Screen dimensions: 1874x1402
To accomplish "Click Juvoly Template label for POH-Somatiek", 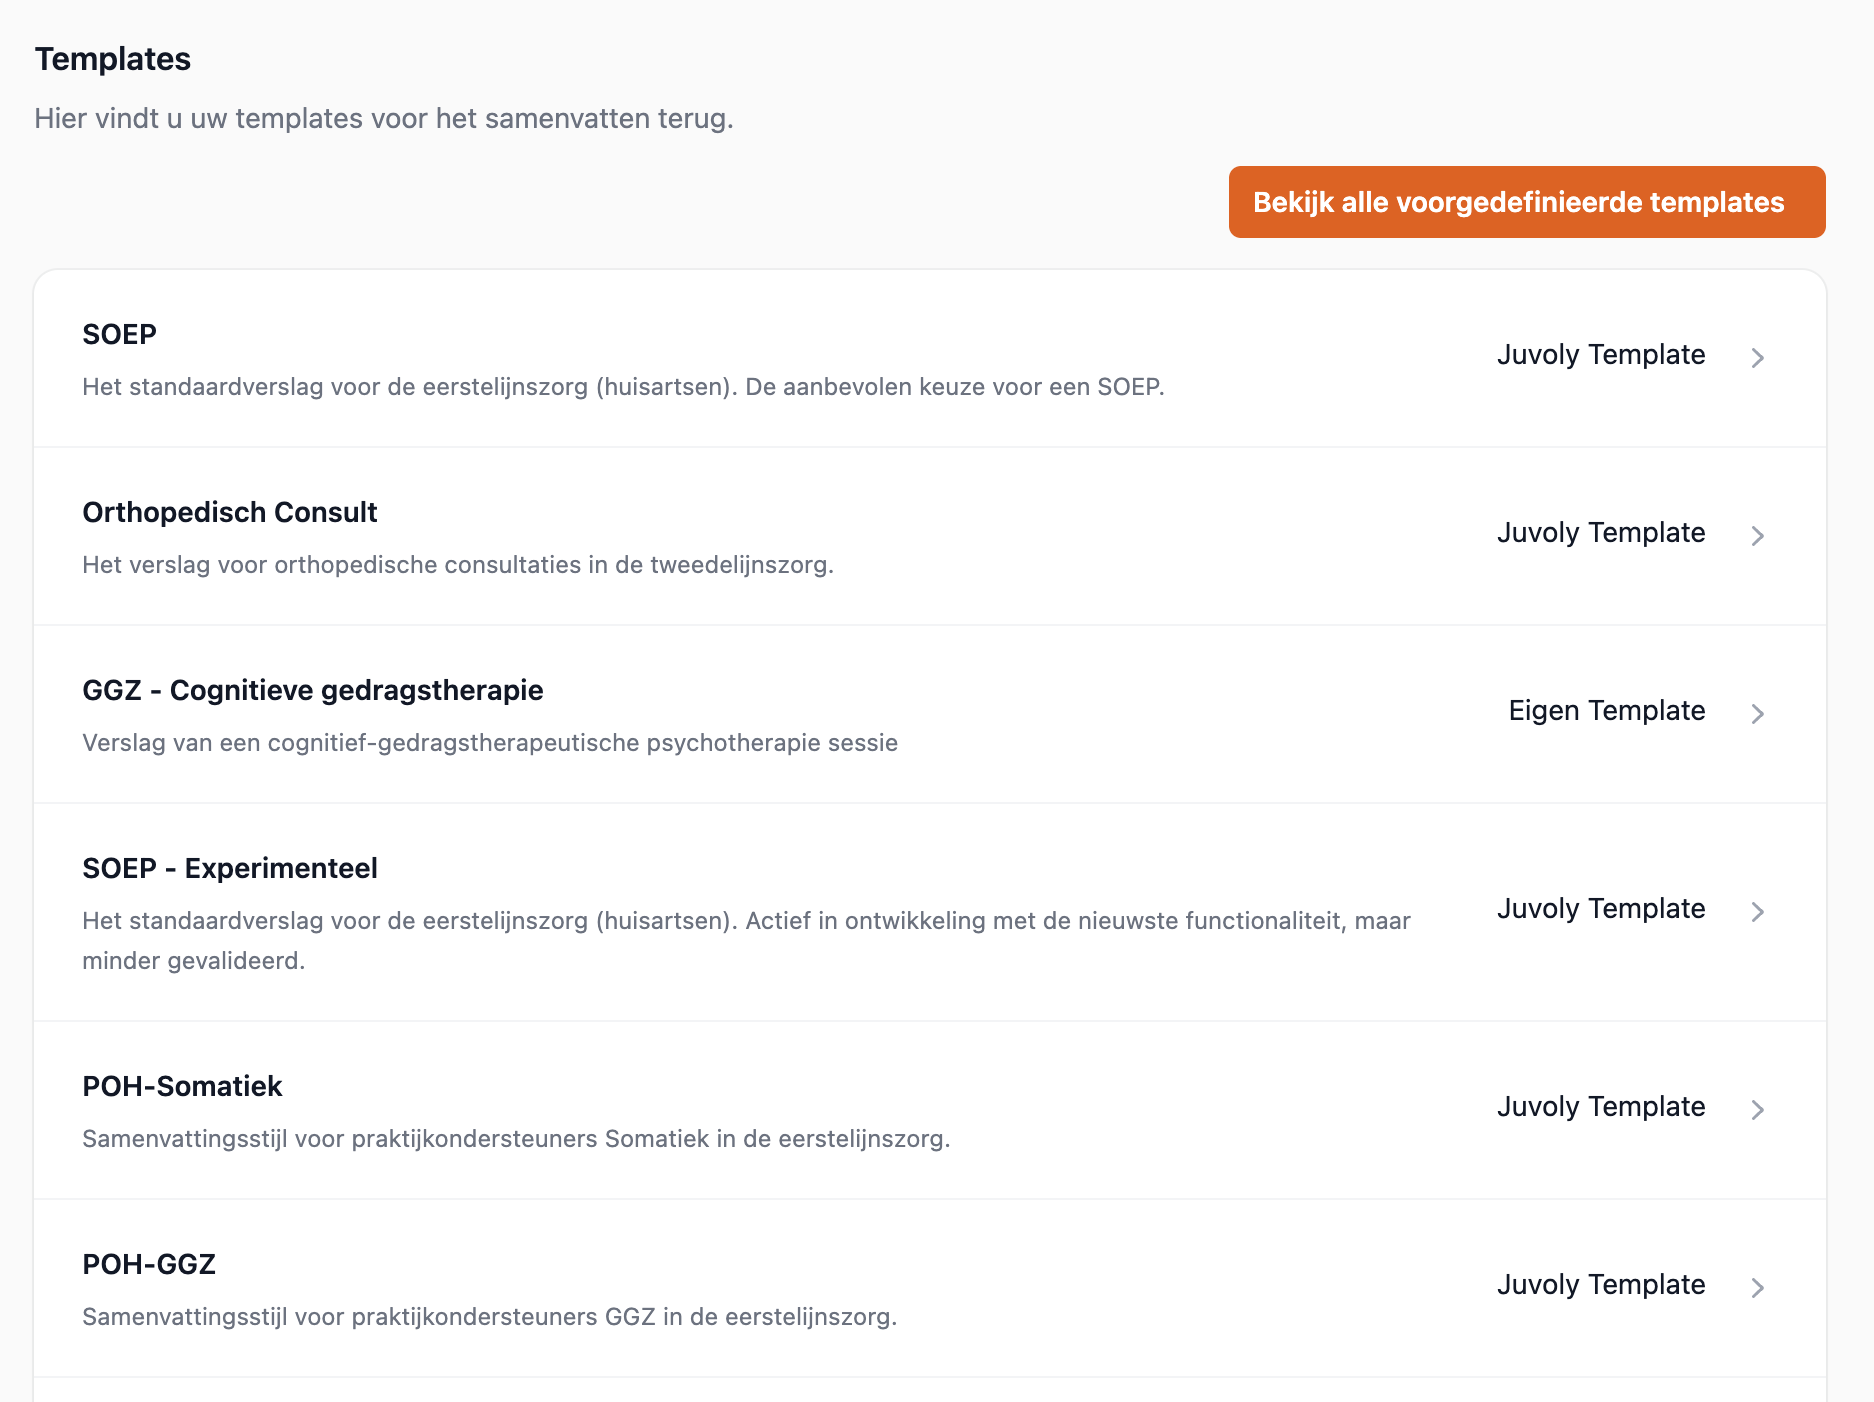I will pos(1600,1106).
